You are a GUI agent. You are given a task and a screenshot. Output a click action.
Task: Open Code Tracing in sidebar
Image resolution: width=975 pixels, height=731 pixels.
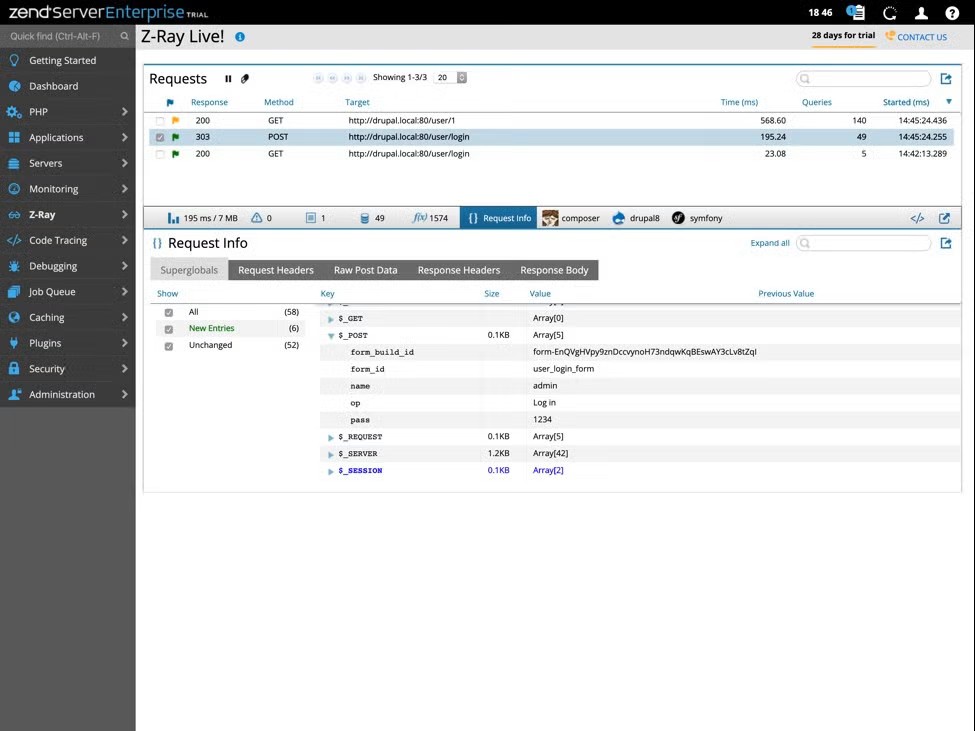pos(67,241)
